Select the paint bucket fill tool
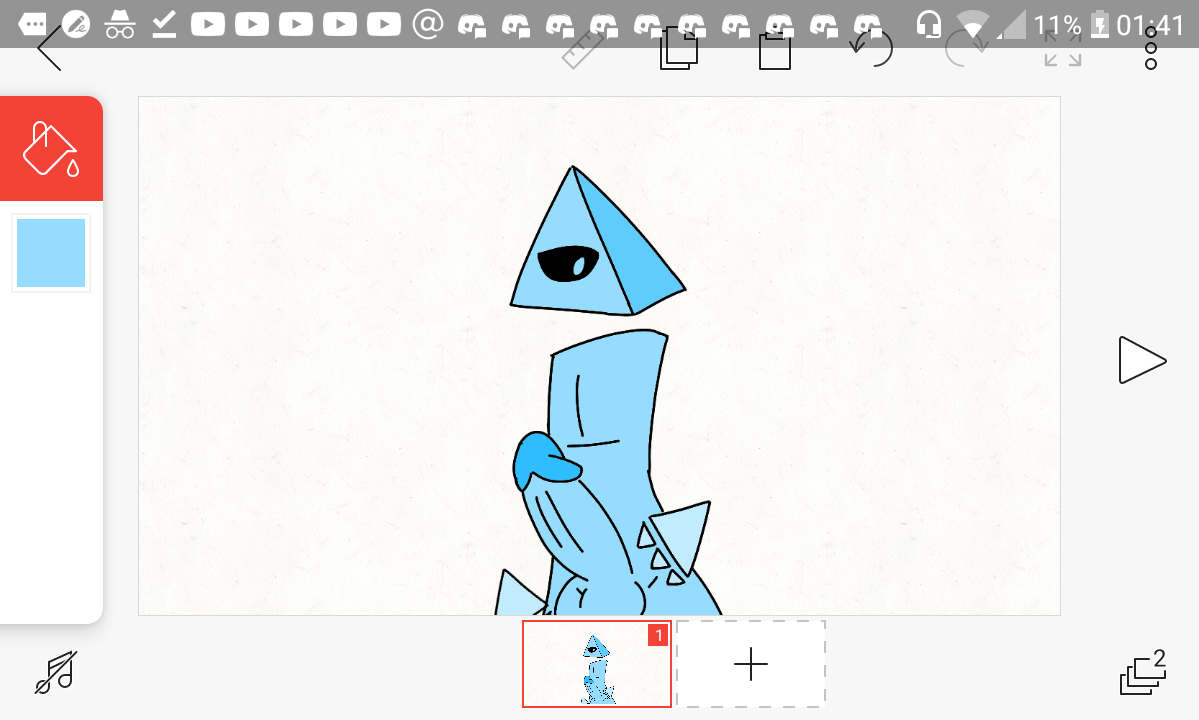 point(51,149)
